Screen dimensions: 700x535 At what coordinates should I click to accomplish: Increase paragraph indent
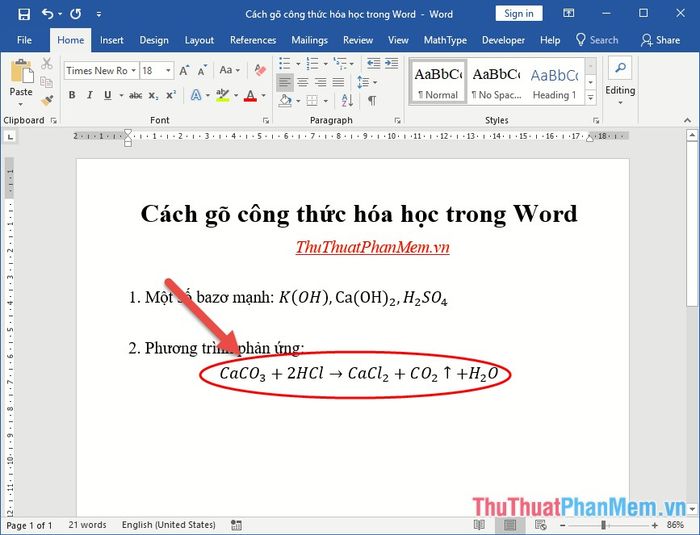pos(392,63)
